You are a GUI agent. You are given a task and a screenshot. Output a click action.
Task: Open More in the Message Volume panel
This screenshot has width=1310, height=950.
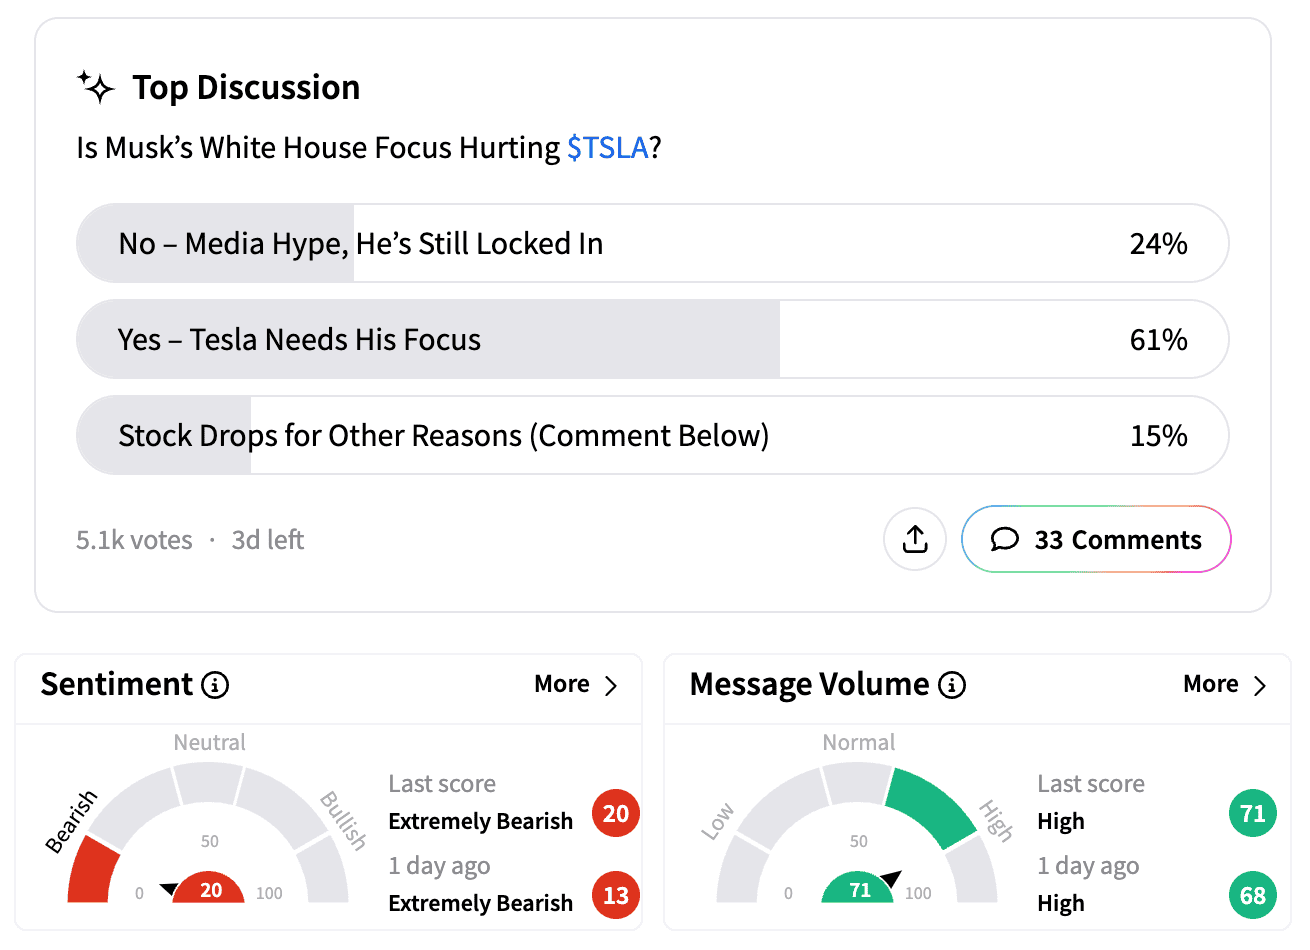tap(1225, 684)
